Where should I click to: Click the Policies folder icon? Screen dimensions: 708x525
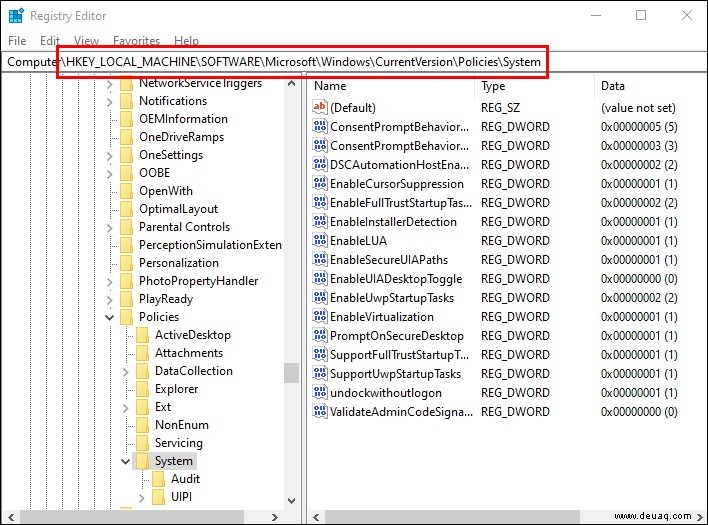point(127,316)
